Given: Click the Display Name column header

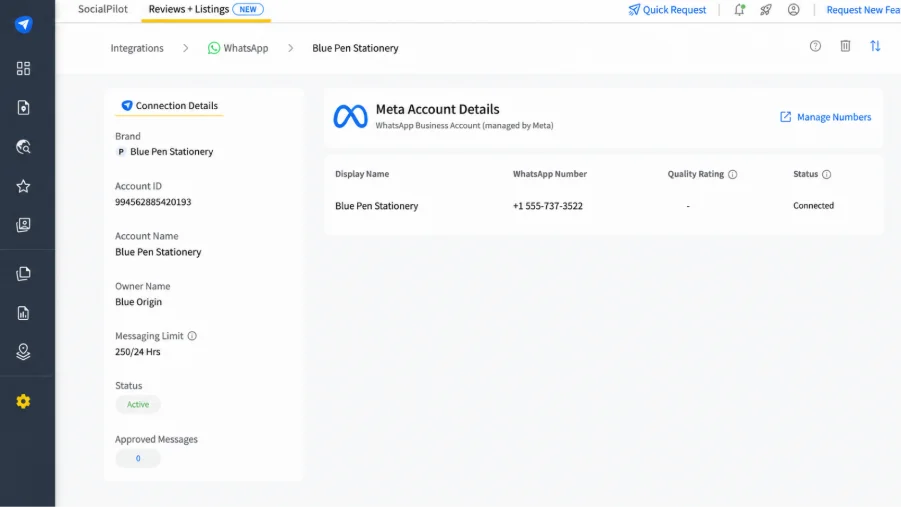Looking at the screenshot, I should [x=362, y=174].
